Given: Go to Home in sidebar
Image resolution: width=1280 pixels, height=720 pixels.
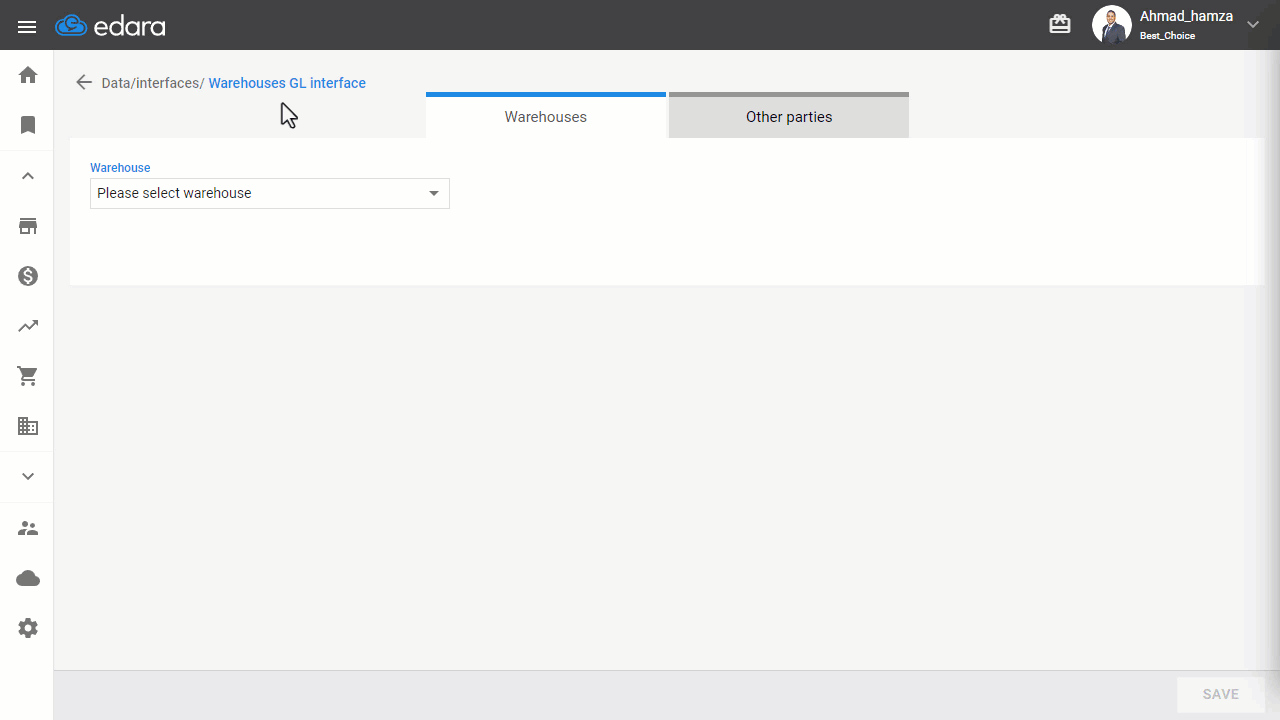Looking at the screenshot, I should click(28, 75).
